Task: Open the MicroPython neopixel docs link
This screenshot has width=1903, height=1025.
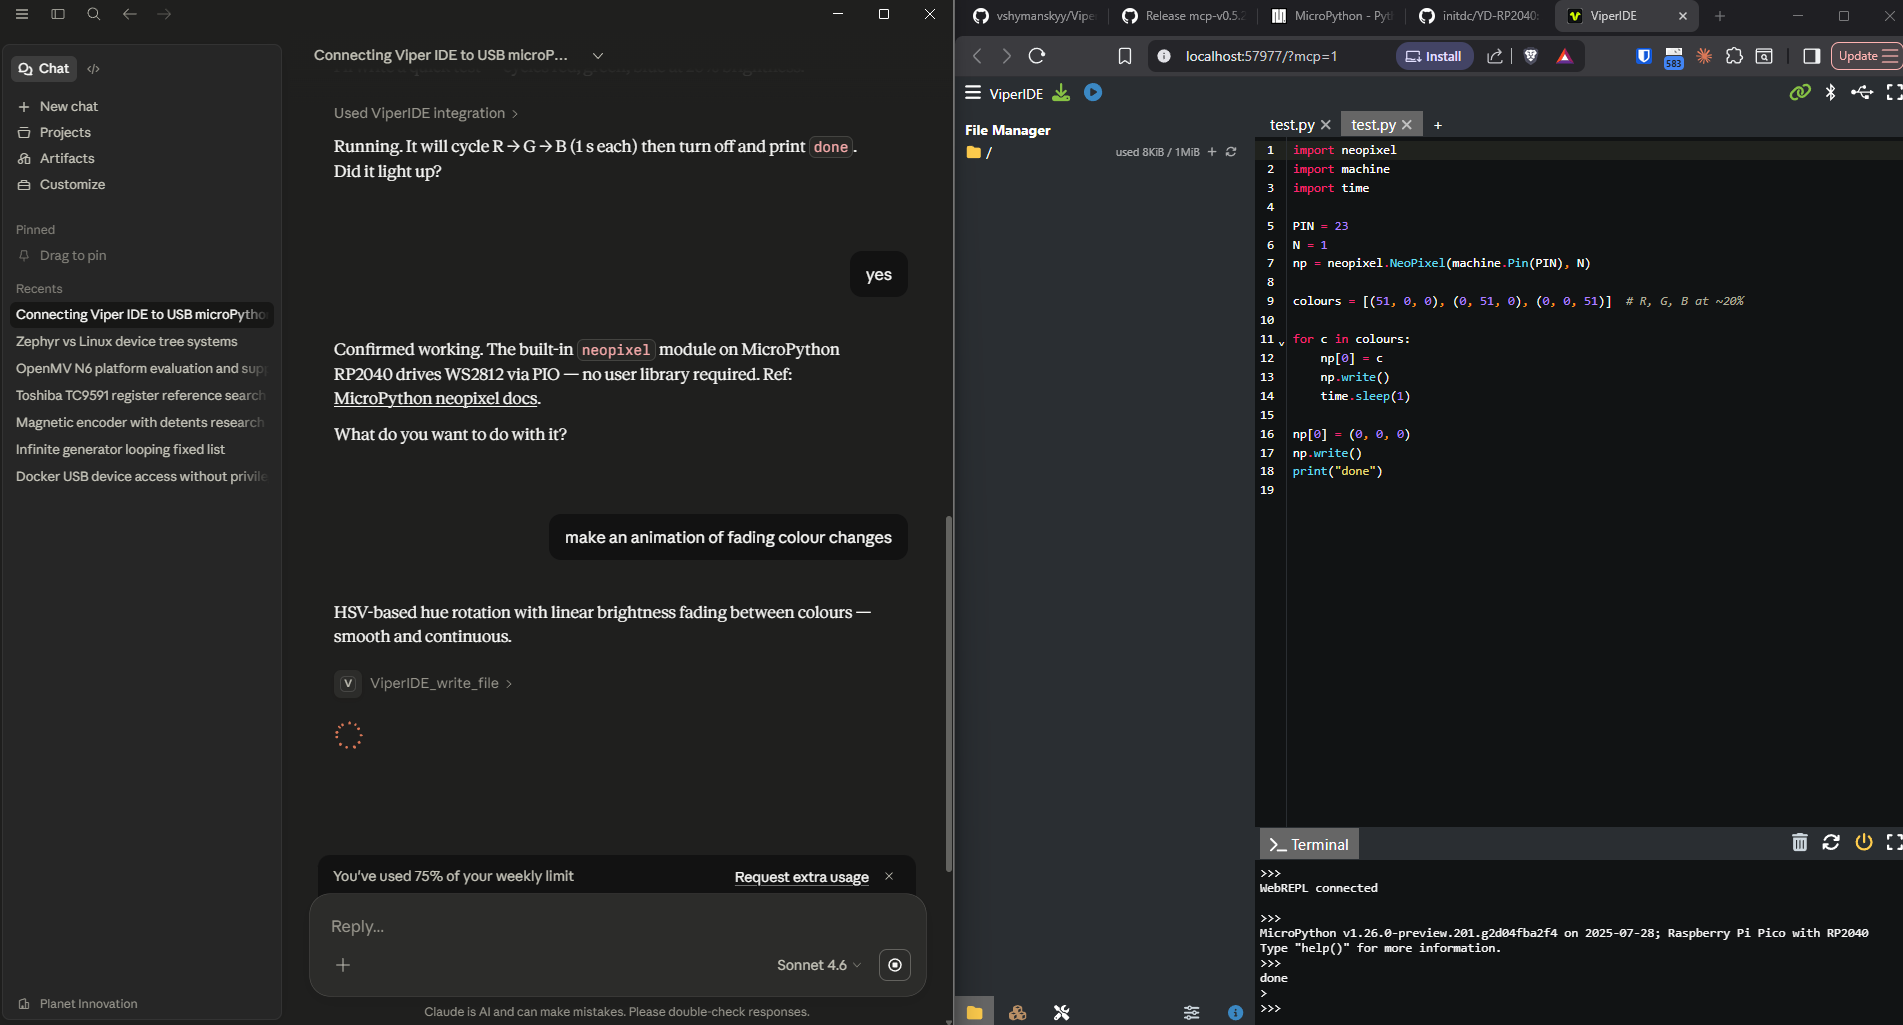Action: click(435, 399)
